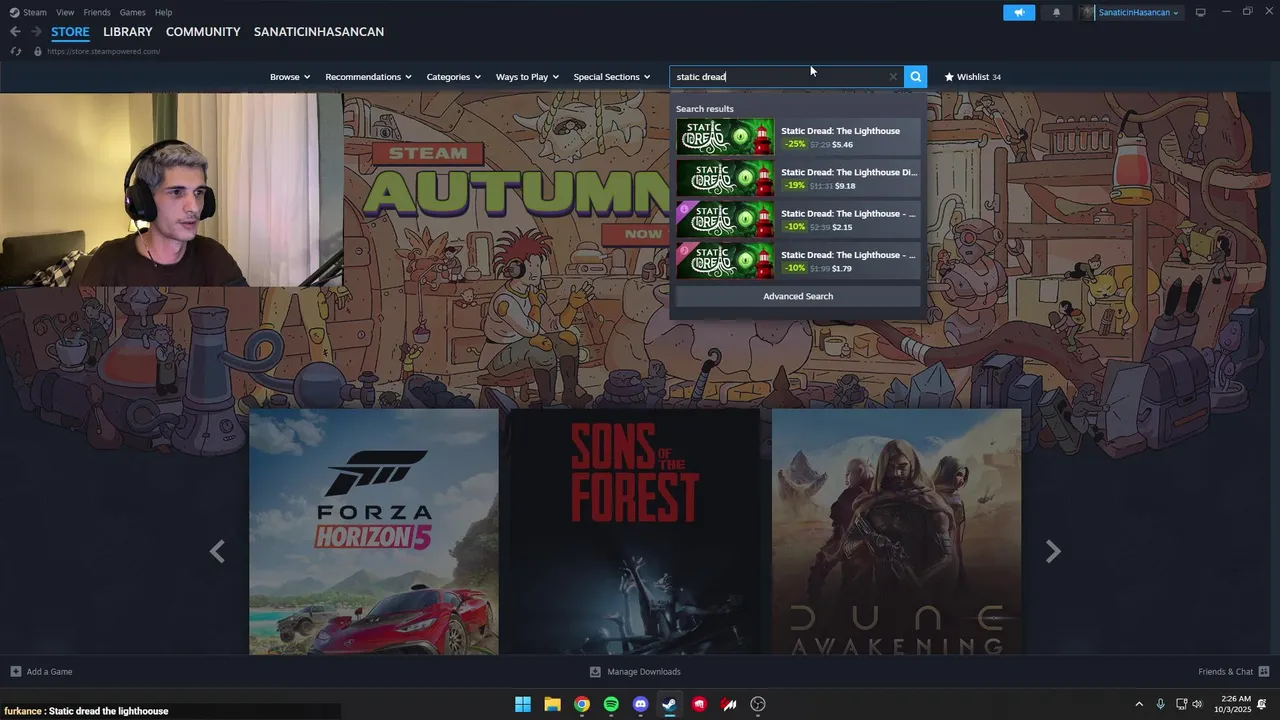Open the Help menu

click(x=163, y=12)
